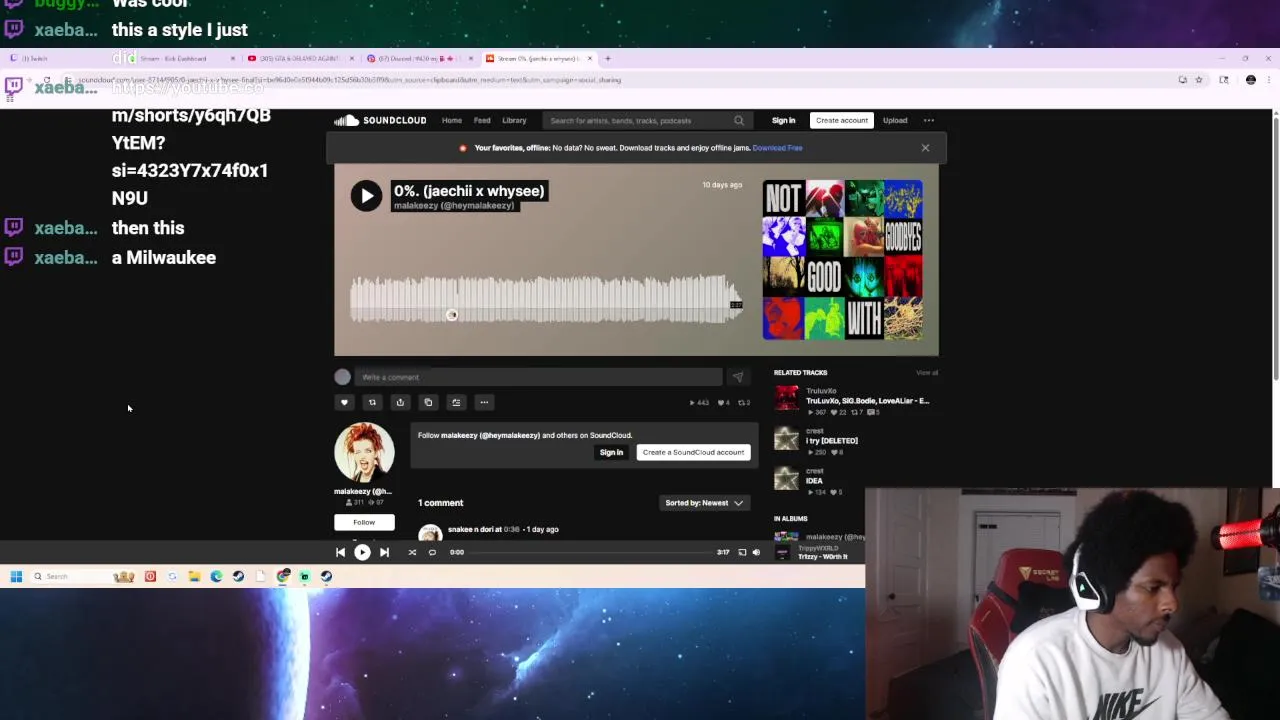Switch to the Discord browser tab
This screenshot has height=720, width=1280.
click(418, 58)
